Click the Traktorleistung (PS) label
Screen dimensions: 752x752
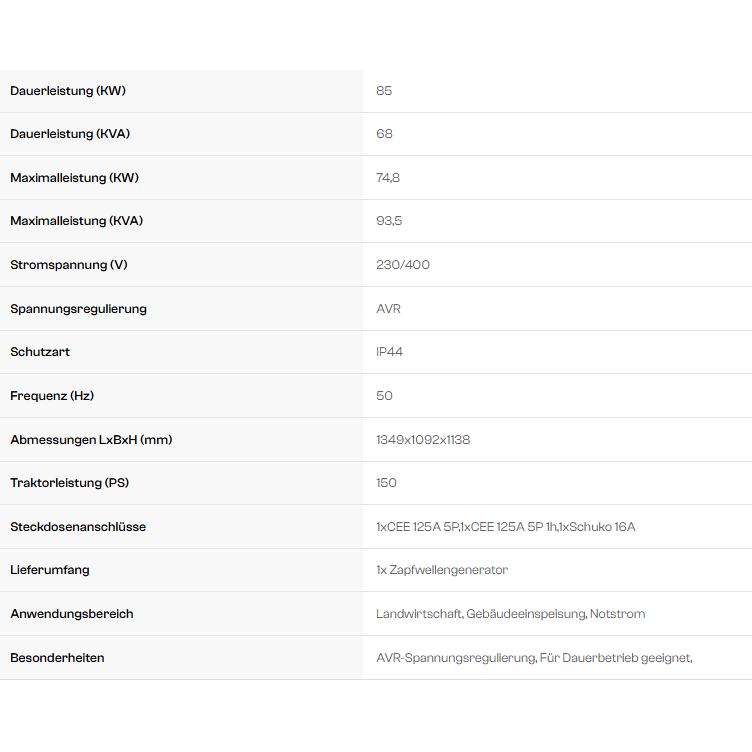[69, 483]
